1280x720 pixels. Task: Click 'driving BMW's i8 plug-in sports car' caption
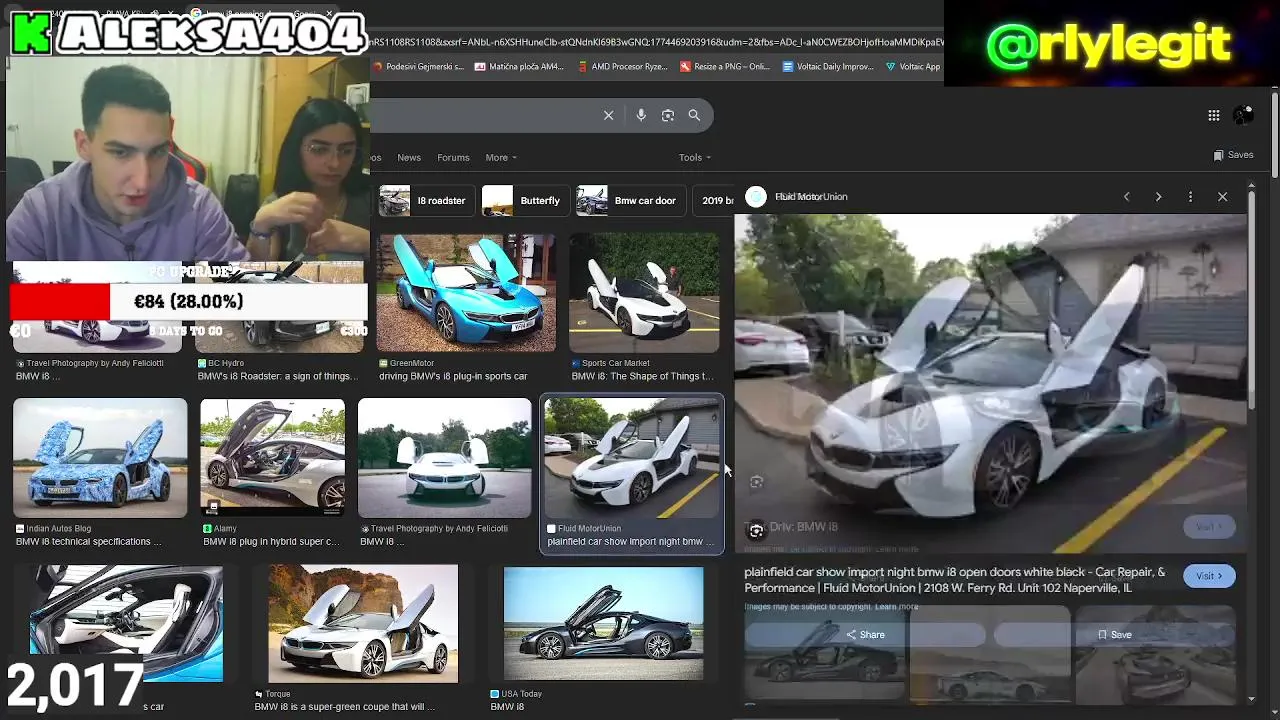(x=453, y=376)
